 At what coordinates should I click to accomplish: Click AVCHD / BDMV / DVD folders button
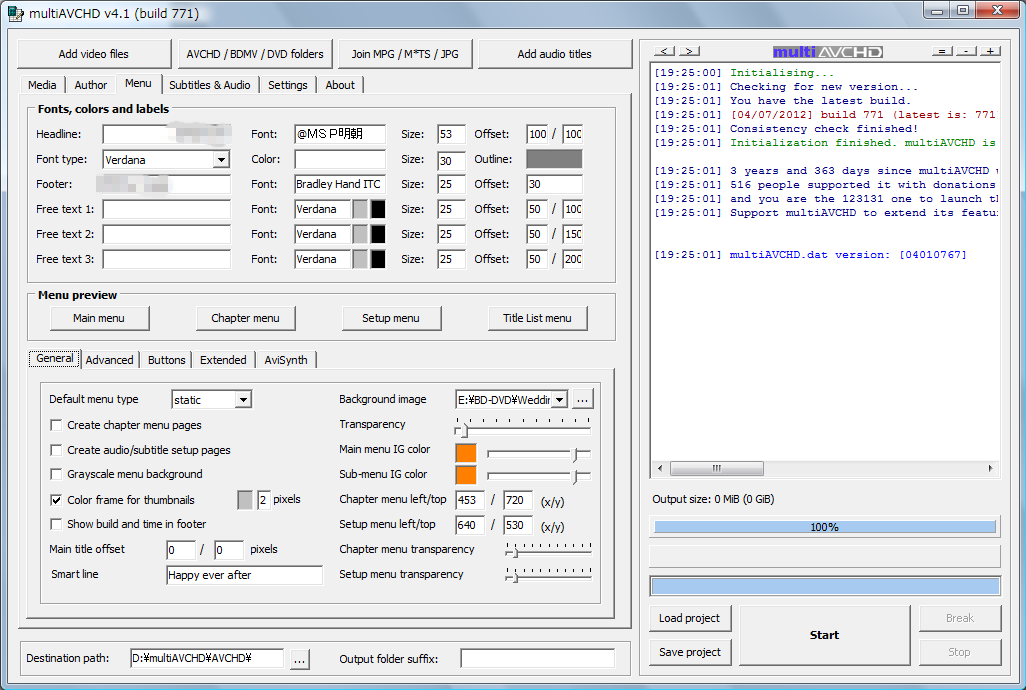point(255,54)
